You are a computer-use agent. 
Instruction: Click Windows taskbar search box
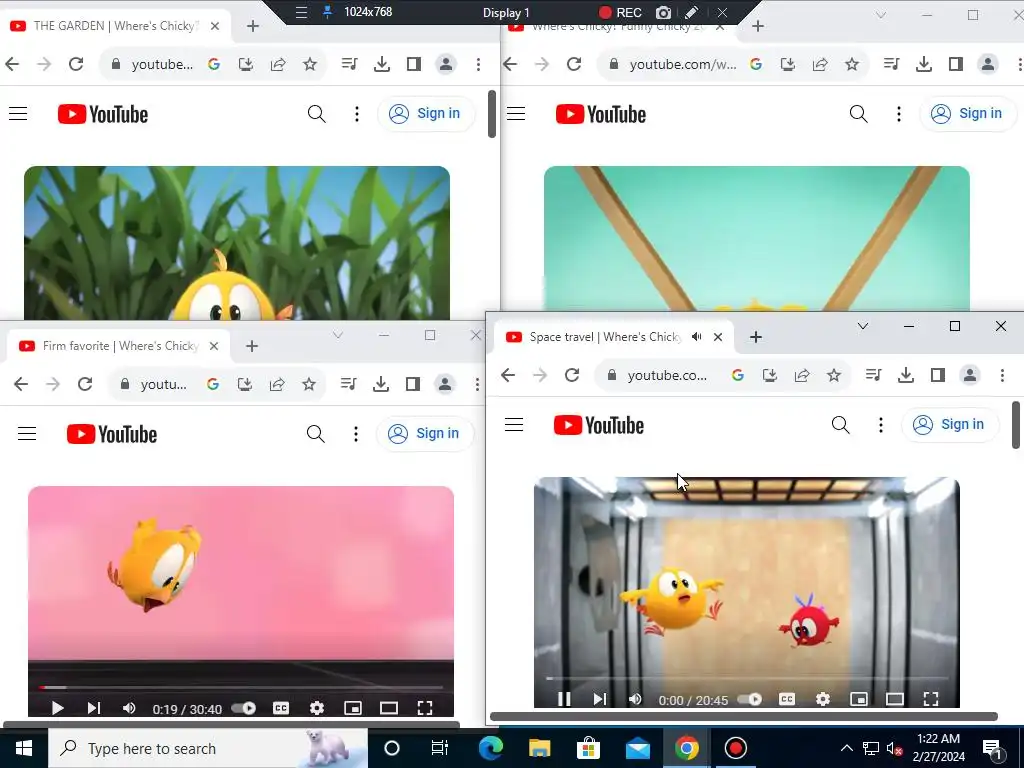click(208, 748)
